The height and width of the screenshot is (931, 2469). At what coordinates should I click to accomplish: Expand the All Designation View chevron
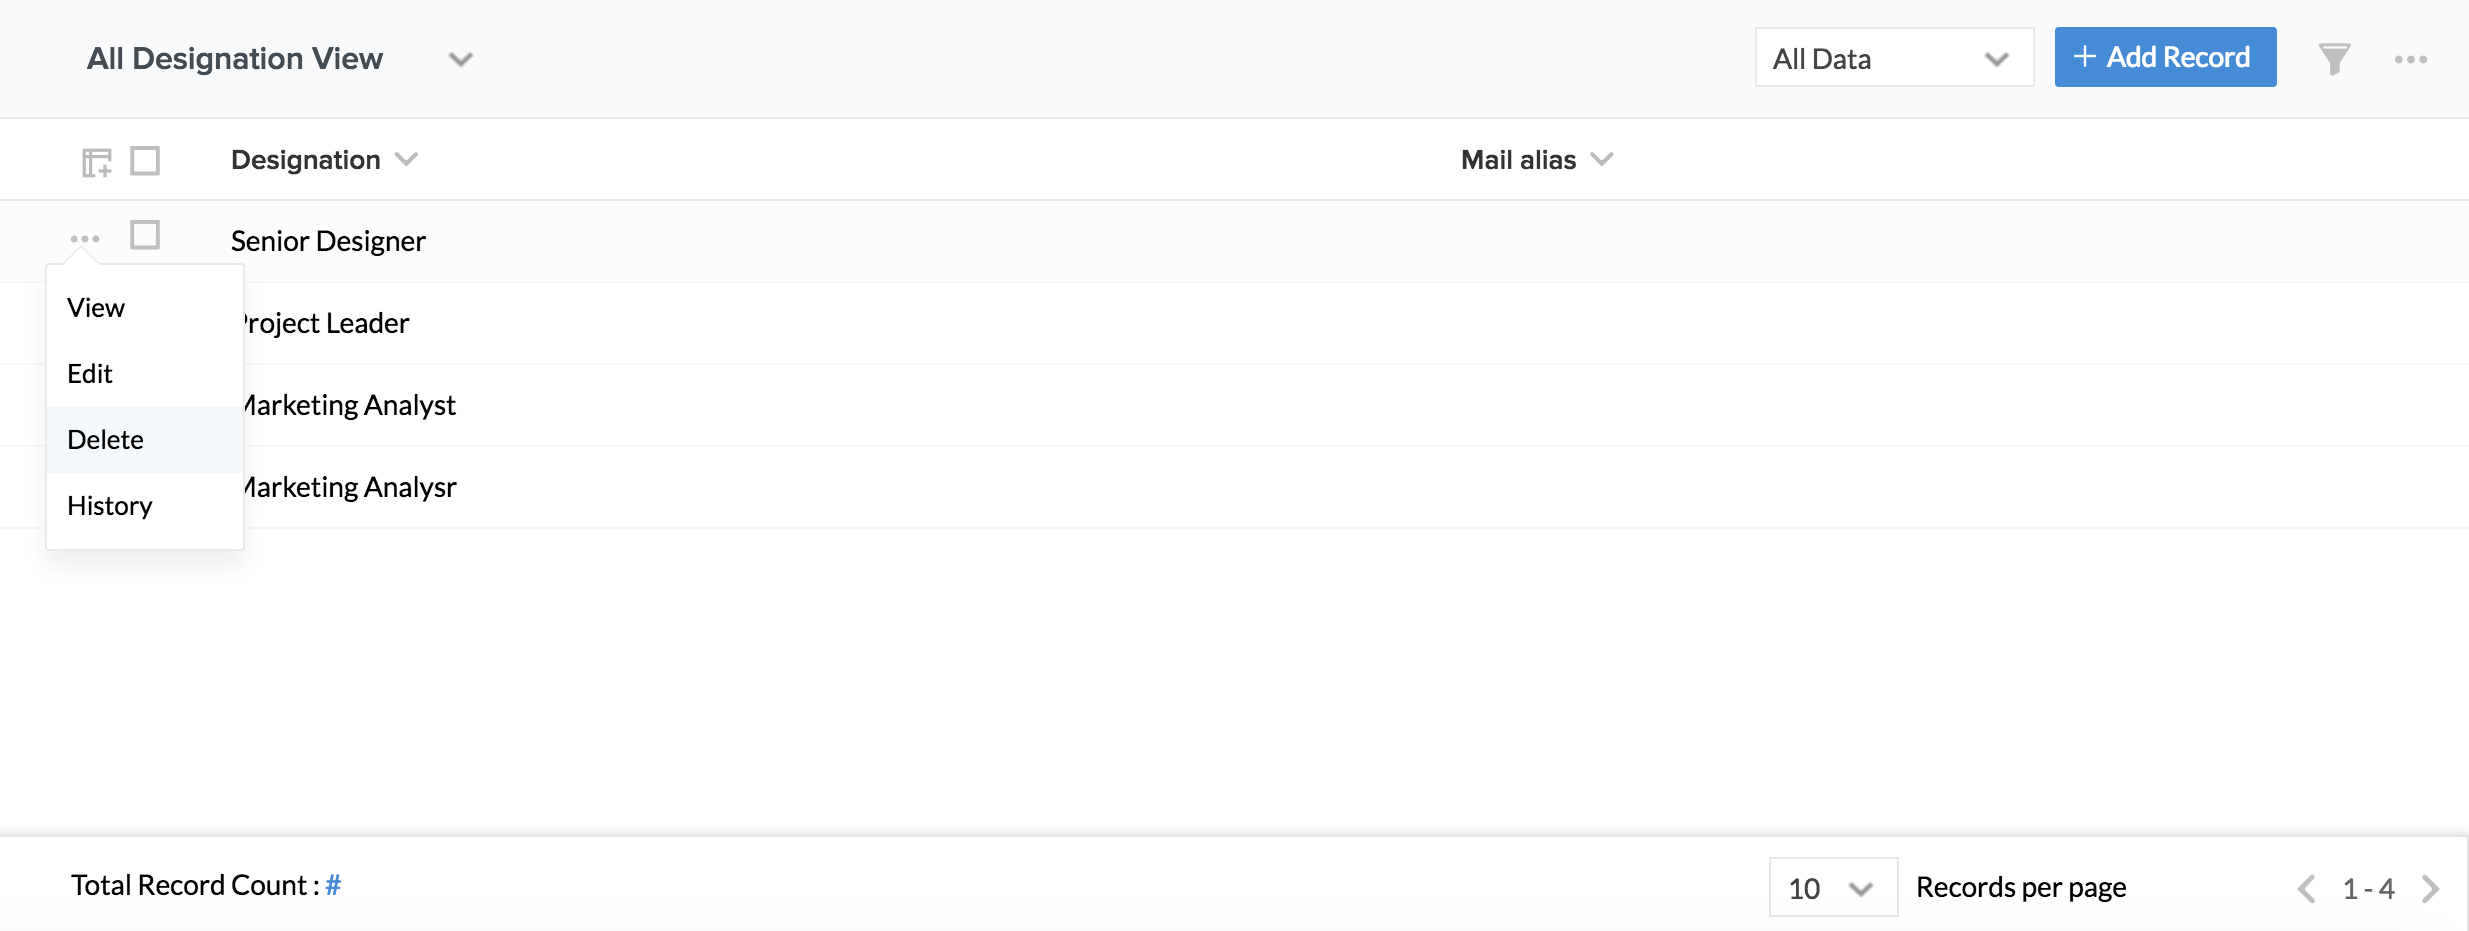[x=460, y=60]
